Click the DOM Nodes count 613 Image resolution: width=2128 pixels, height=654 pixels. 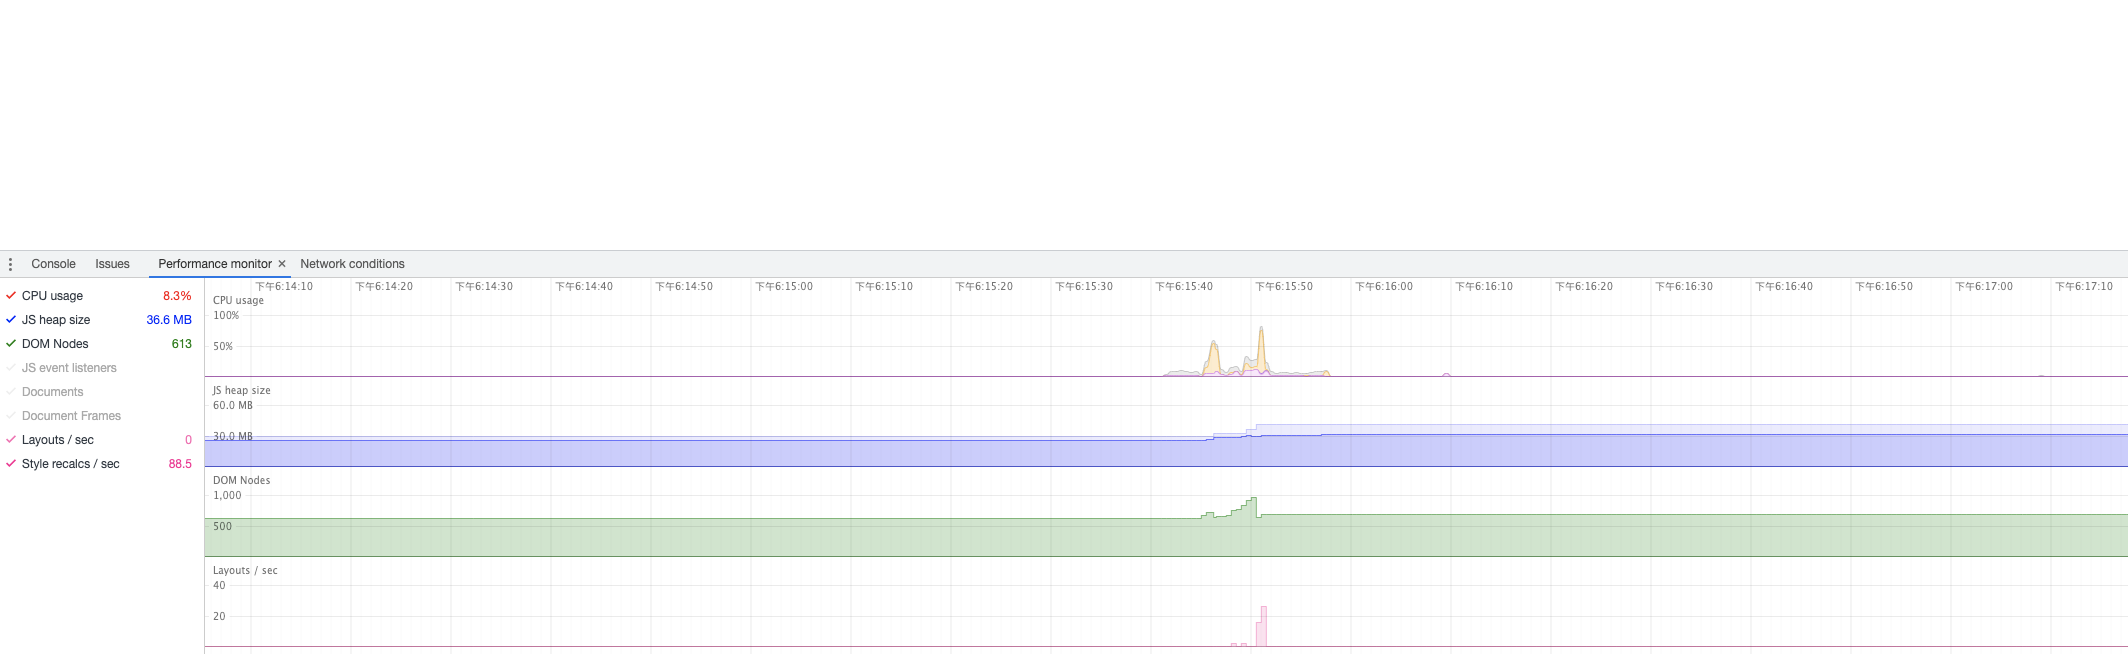[x=181, y=344]
